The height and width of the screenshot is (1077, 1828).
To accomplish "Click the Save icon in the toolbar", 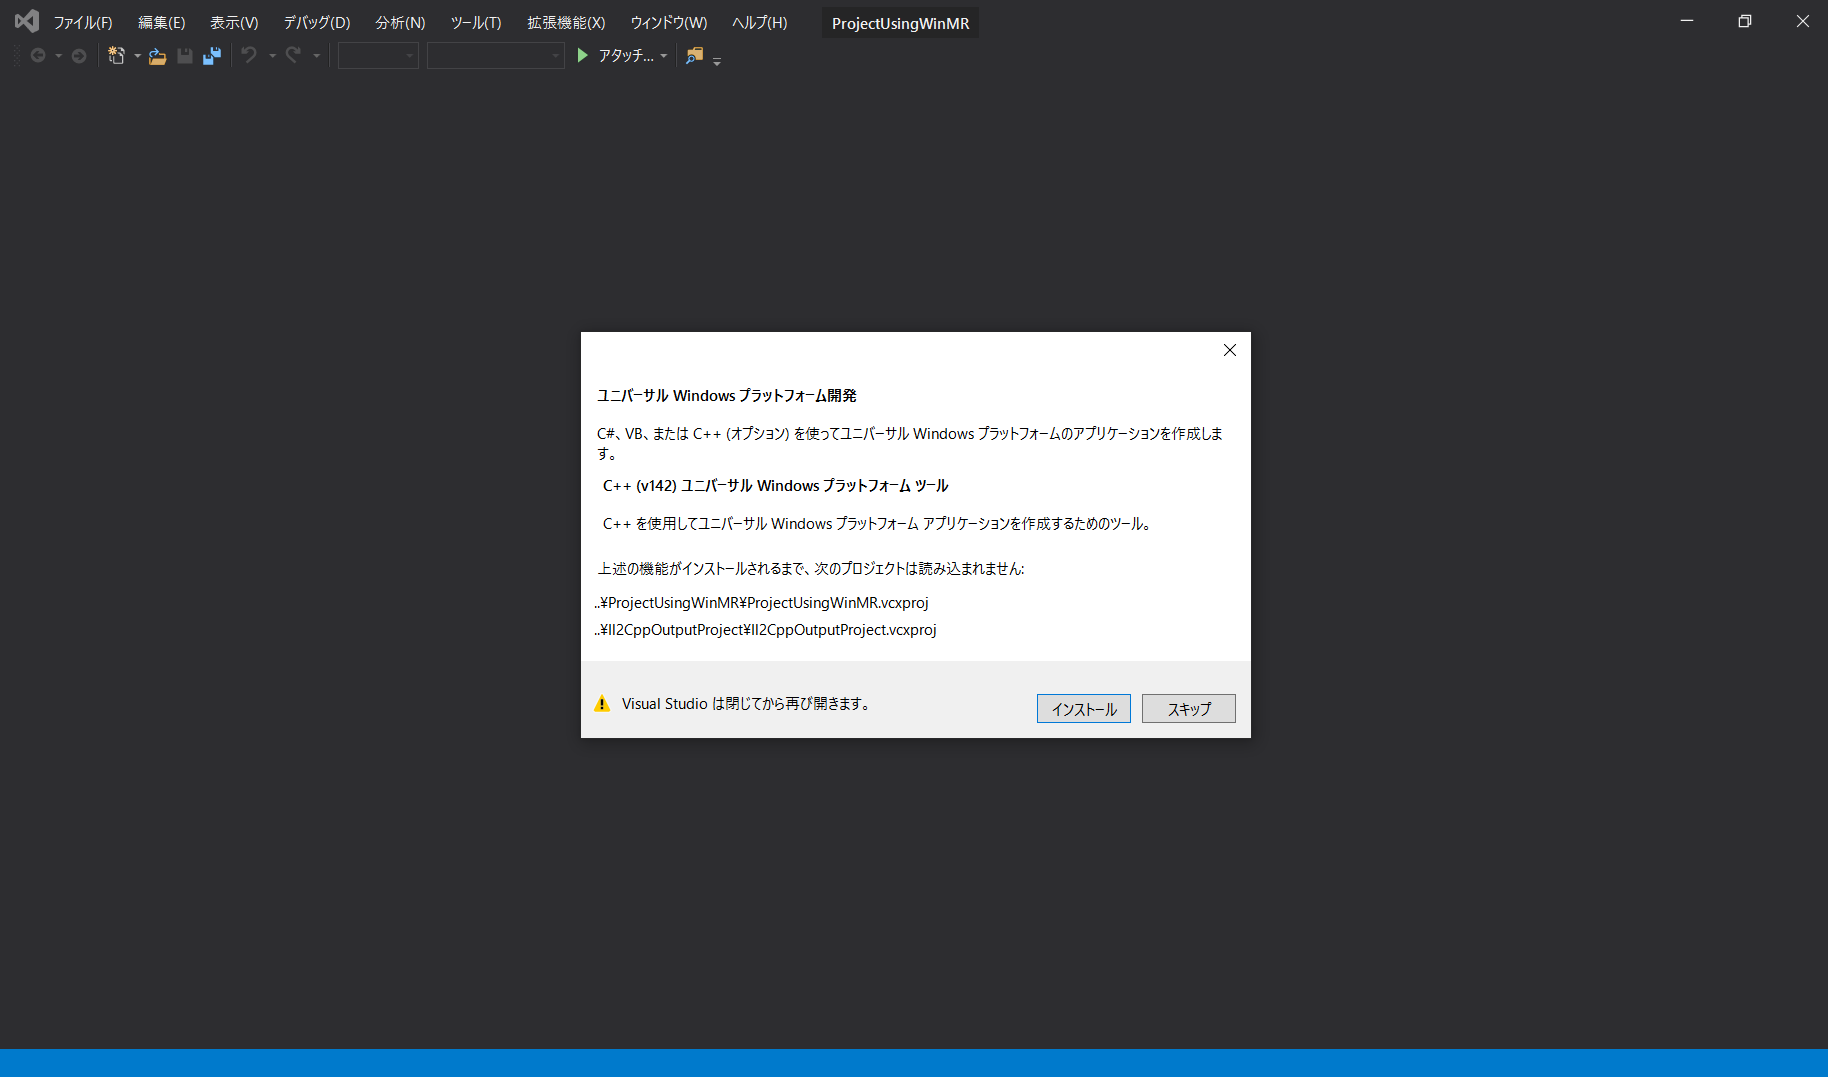I will (x=184, y=55).
